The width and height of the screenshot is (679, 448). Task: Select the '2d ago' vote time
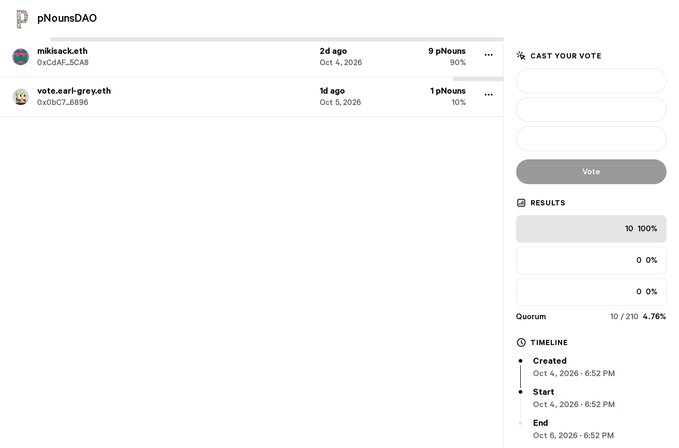click(333, 51)
